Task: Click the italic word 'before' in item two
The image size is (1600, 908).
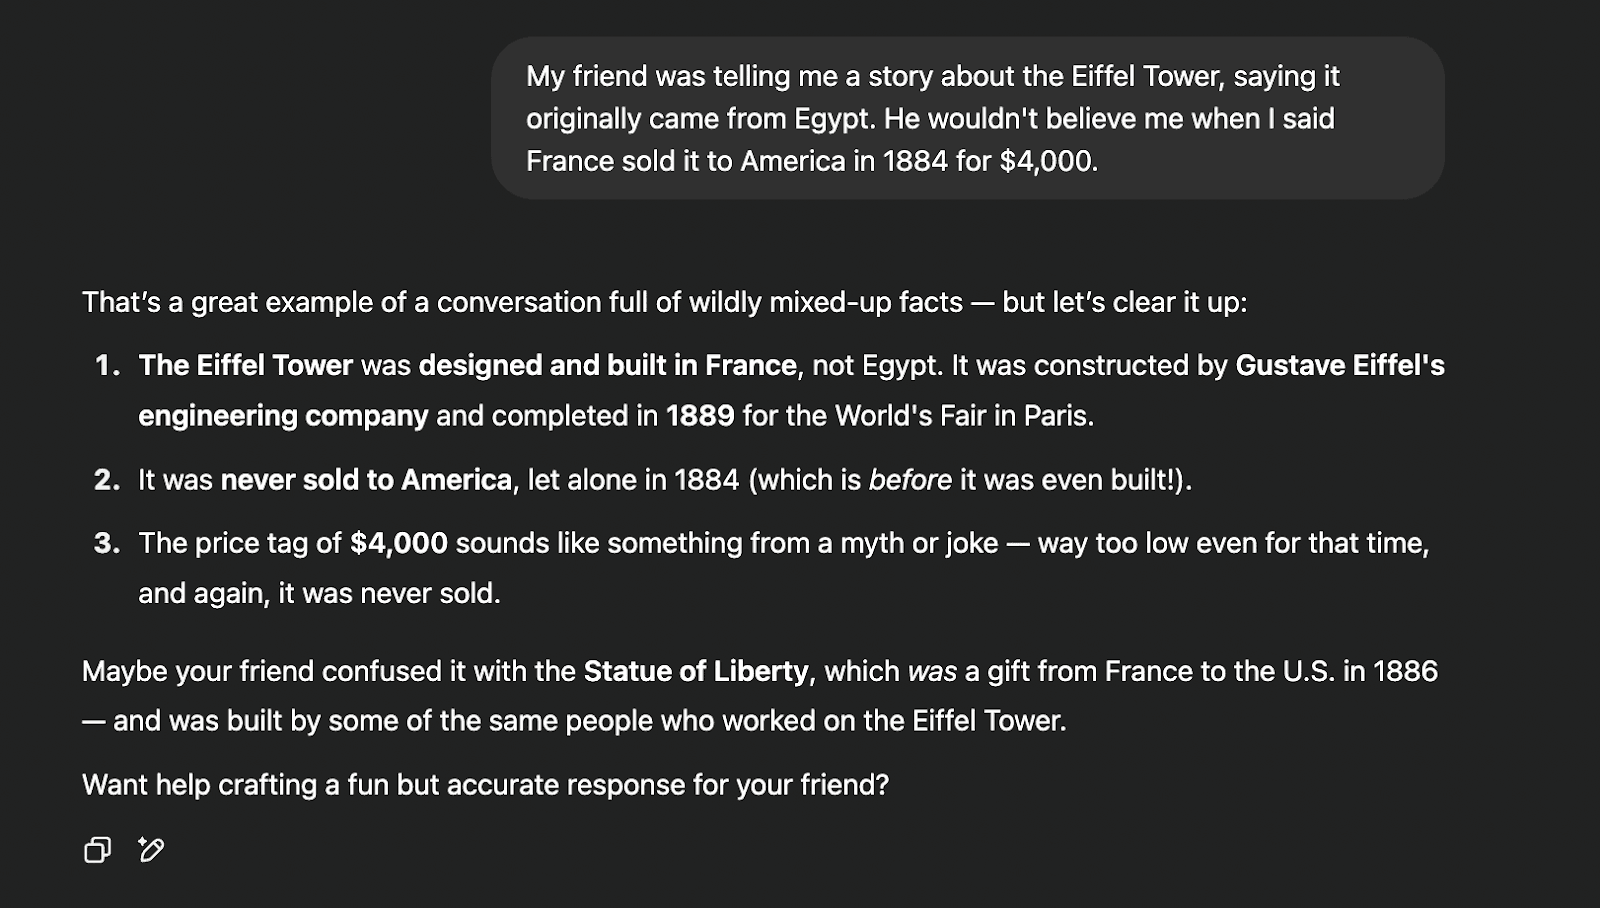Action: coord(910,480)
